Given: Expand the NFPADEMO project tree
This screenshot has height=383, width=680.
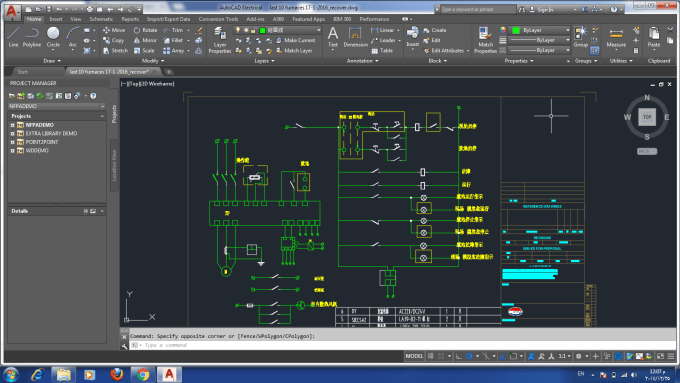Looking at the screenshot, I should click(x=13, y=125).
